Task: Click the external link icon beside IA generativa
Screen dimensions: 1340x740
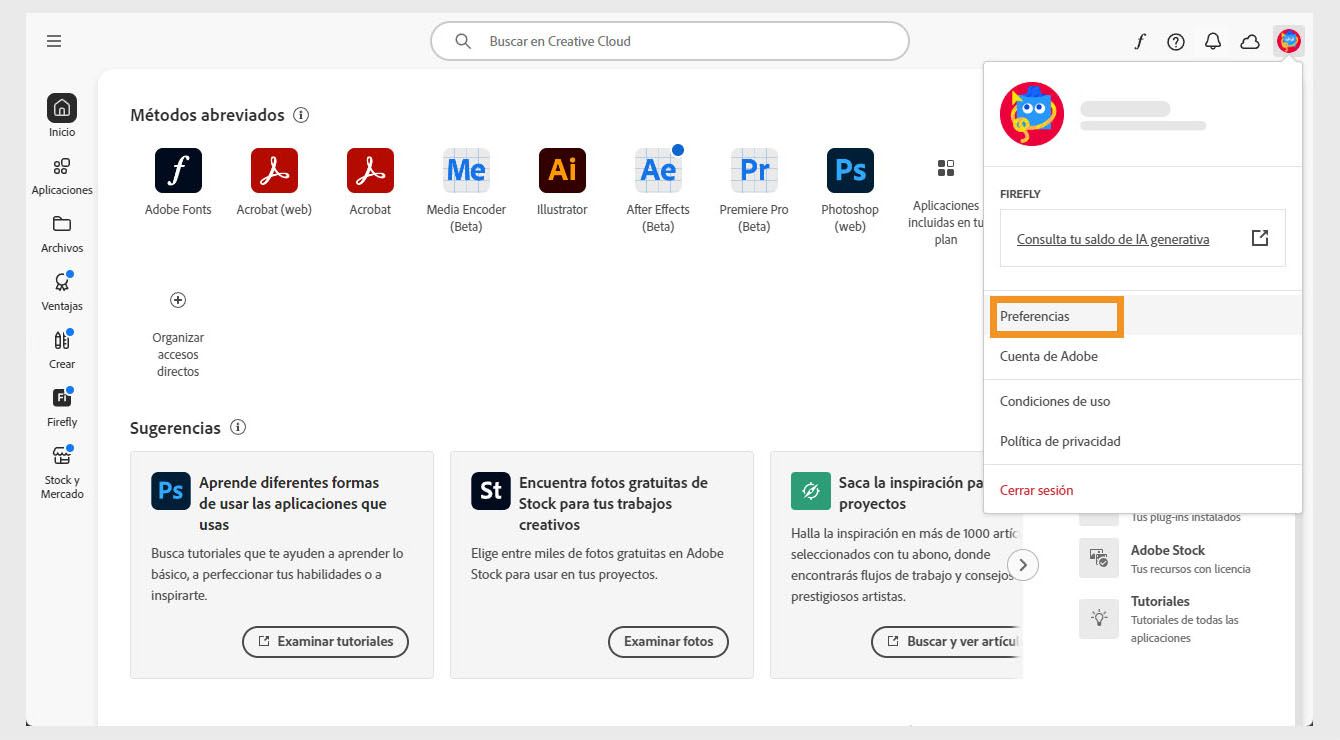Action: click(1260, 238)
